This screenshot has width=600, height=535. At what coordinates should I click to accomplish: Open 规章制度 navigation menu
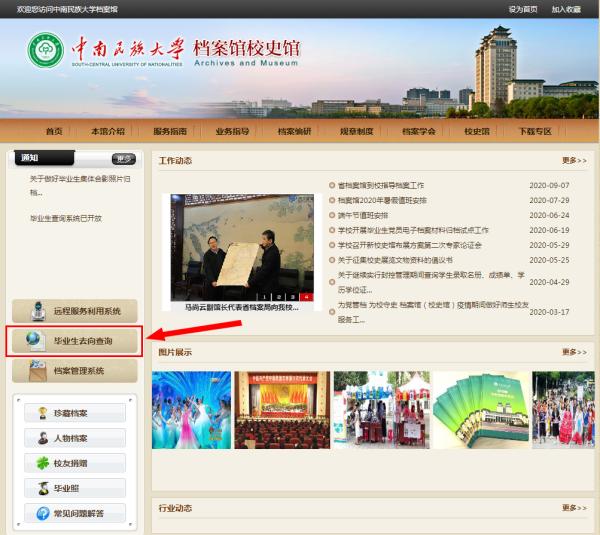coord(356,131)
